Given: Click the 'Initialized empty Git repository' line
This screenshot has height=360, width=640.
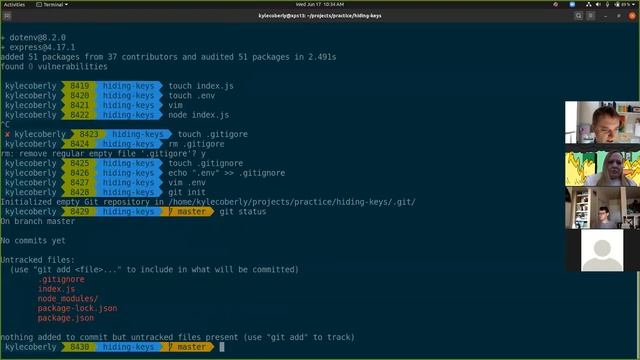Looking at the screenshot, I should pos(208,202).
